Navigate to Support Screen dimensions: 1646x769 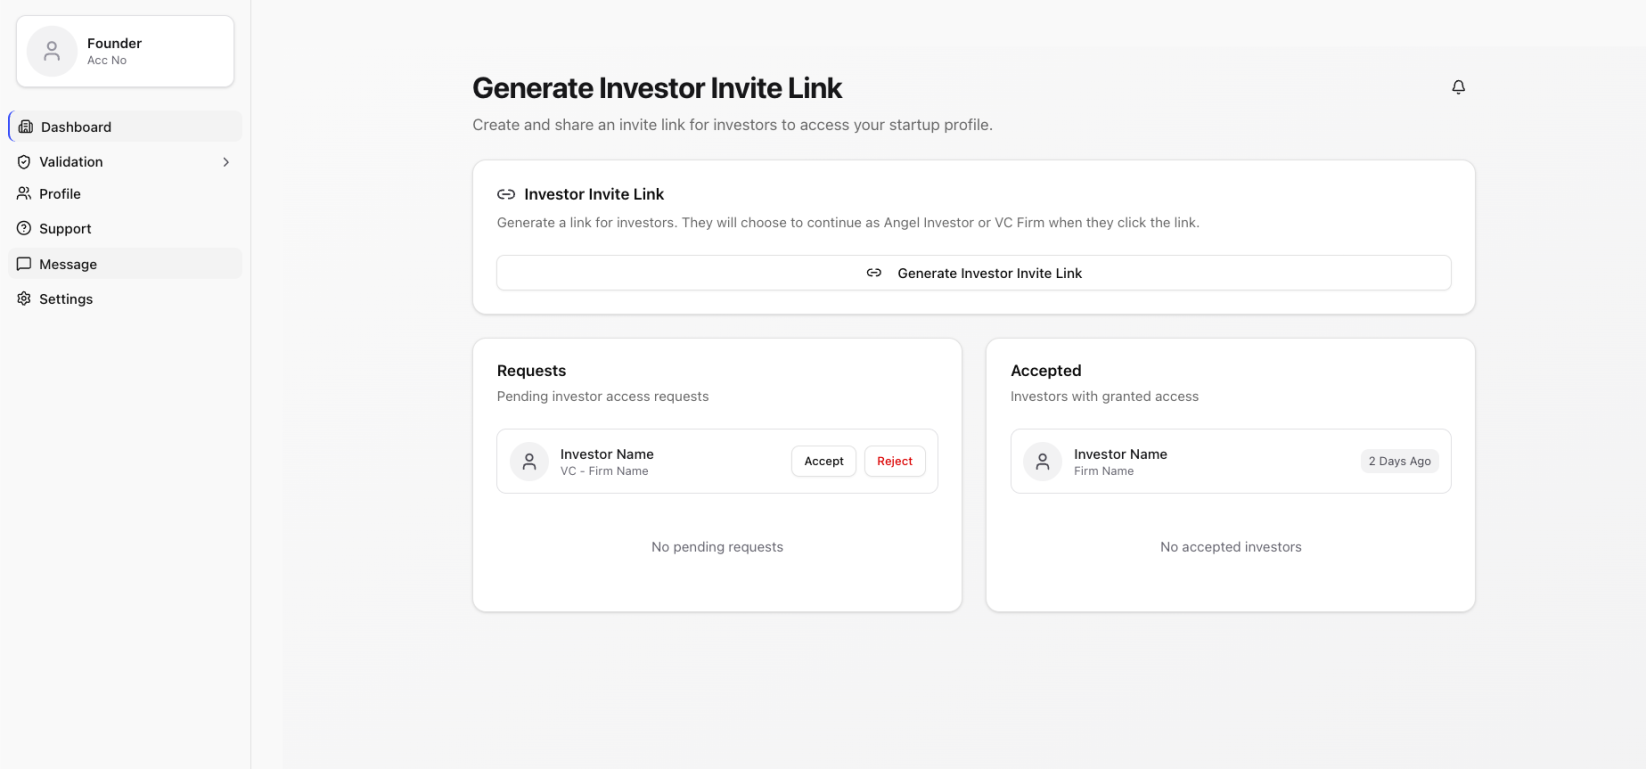tap(65, 229)
